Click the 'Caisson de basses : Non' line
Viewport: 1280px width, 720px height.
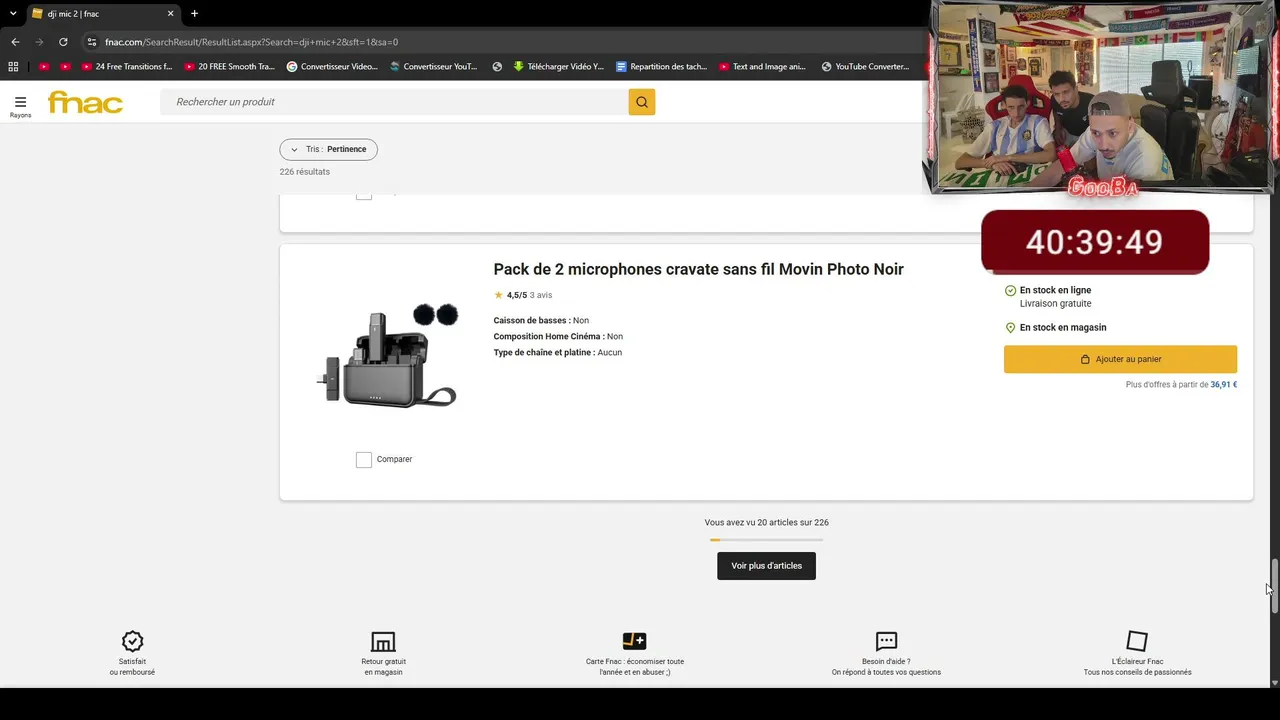(x=541, y=321)
